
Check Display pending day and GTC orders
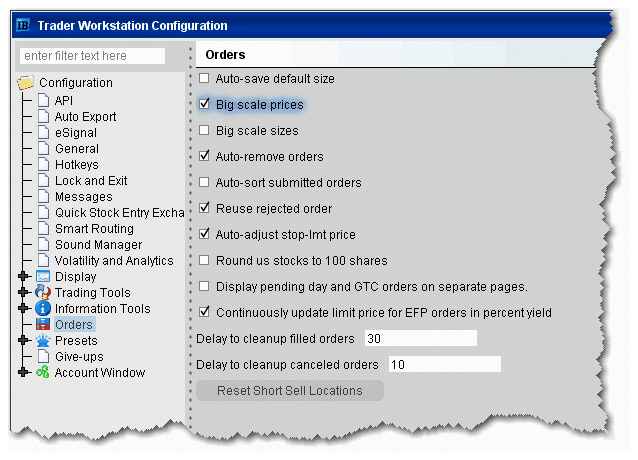point(204,286)
